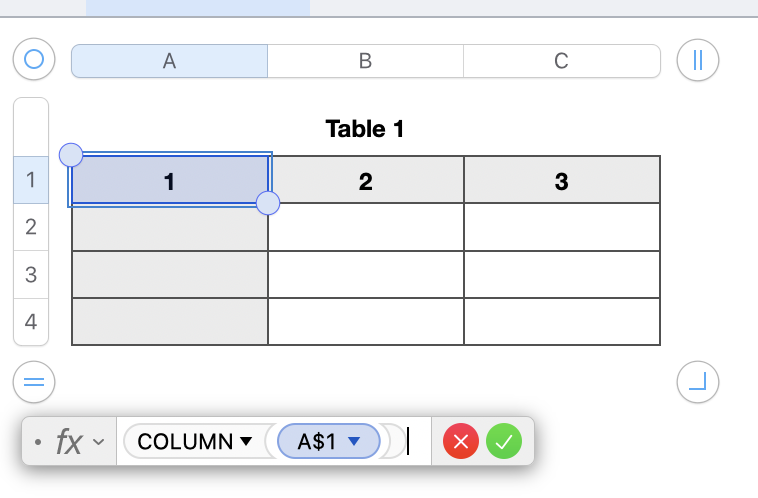Viewport: 758px width, 498px height.
Task: Open the COLUMN function dropdown arrow
Action: pyautogui.click(x=246, y=441)
